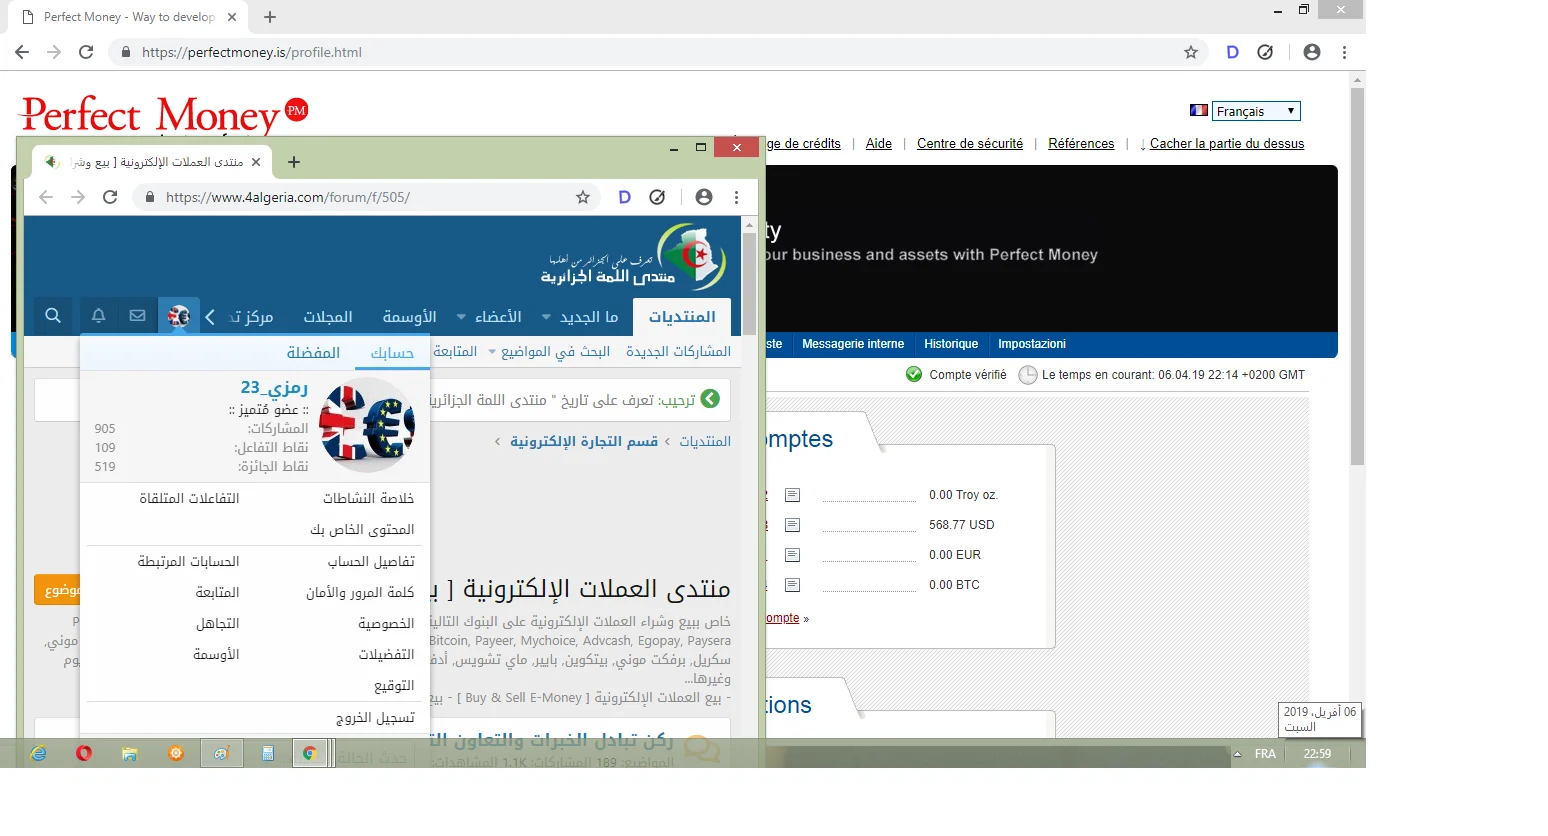Select the المنتديات forum tab

point(682,317)
